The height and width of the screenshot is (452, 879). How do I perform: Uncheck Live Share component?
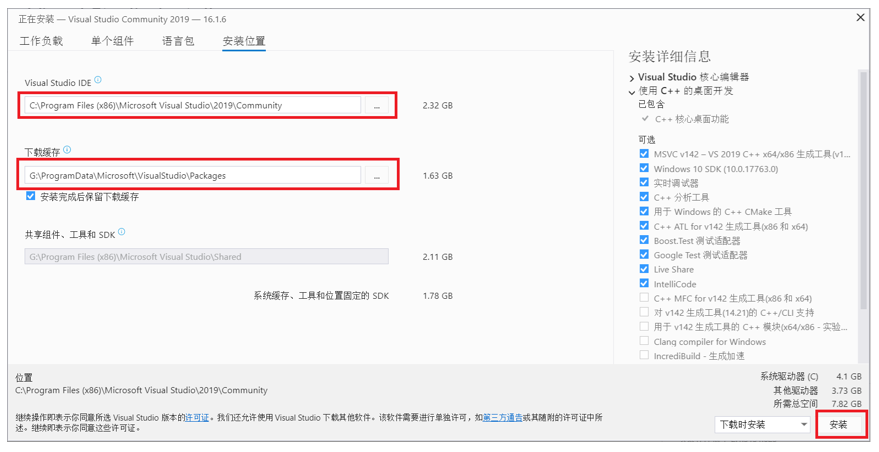644,269
